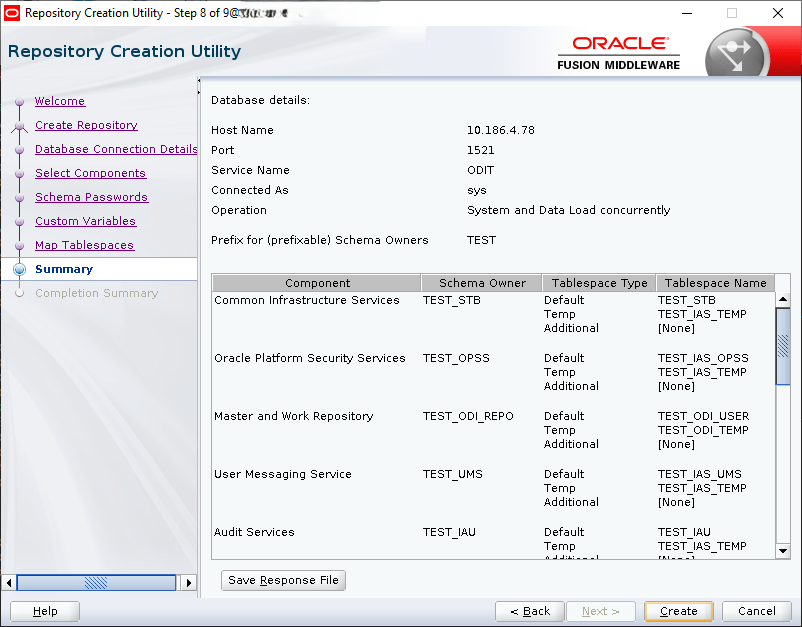Open Custom Variables step
This screenshot has width=802, height=627.
pos(85,221)
